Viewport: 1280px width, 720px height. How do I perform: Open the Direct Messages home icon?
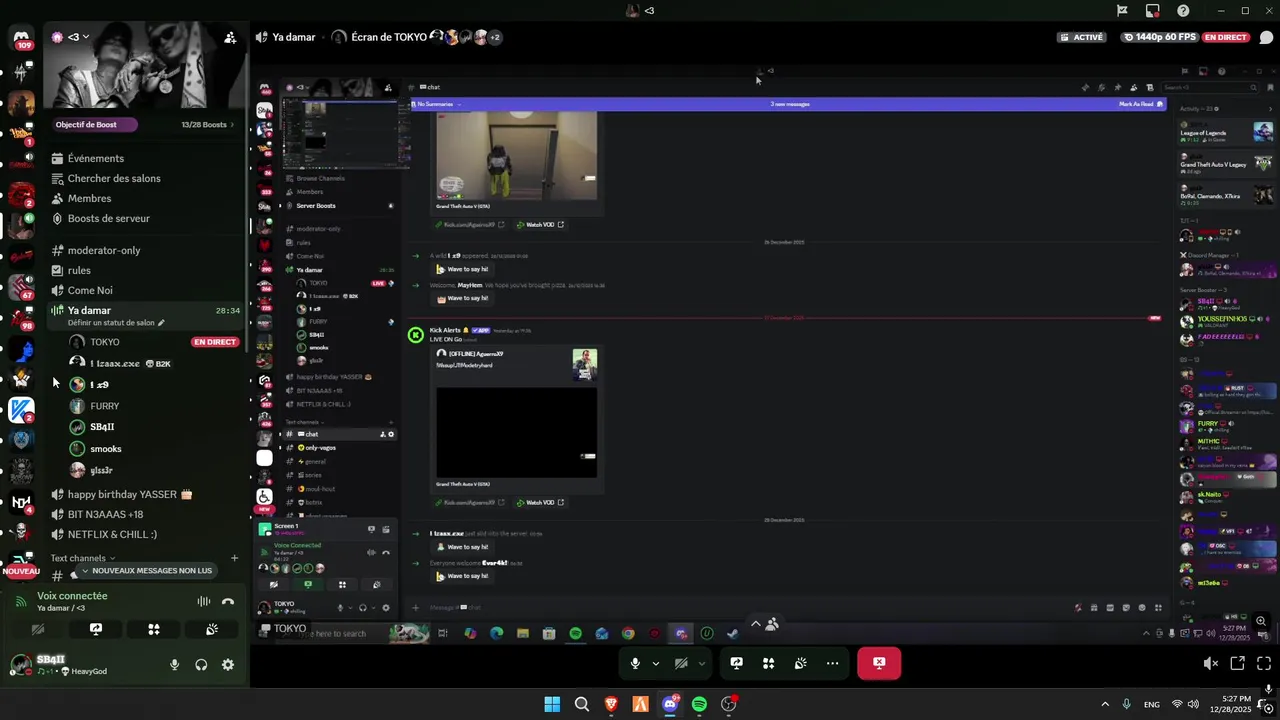click(21, 40)
